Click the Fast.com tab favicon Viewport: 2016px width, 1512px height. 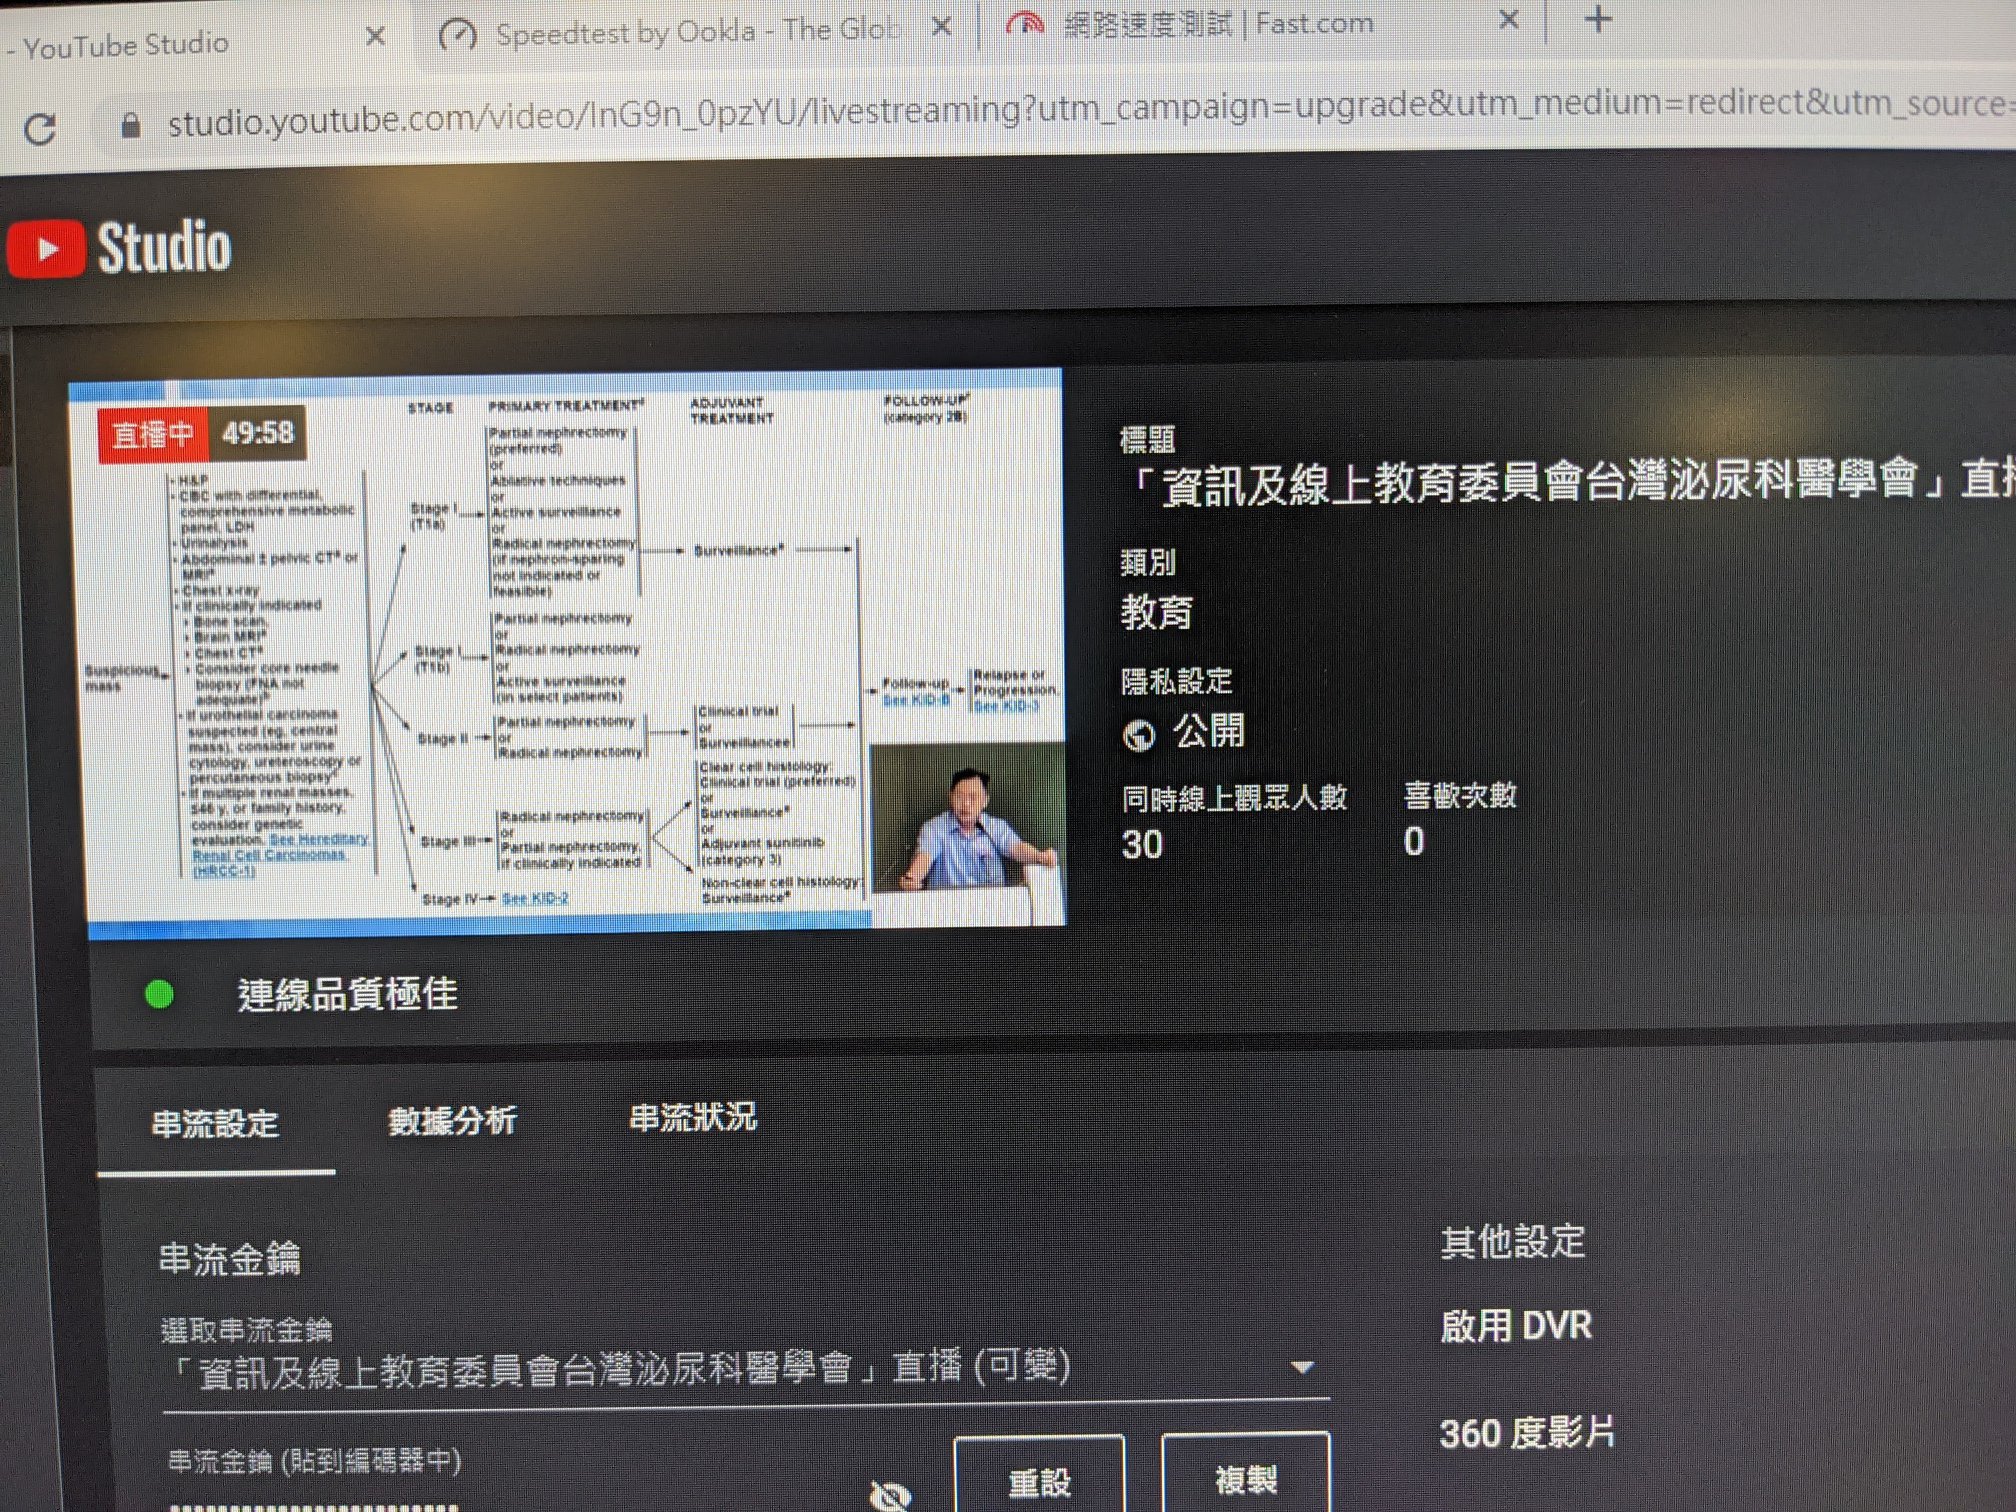(x=1025, y=24)
